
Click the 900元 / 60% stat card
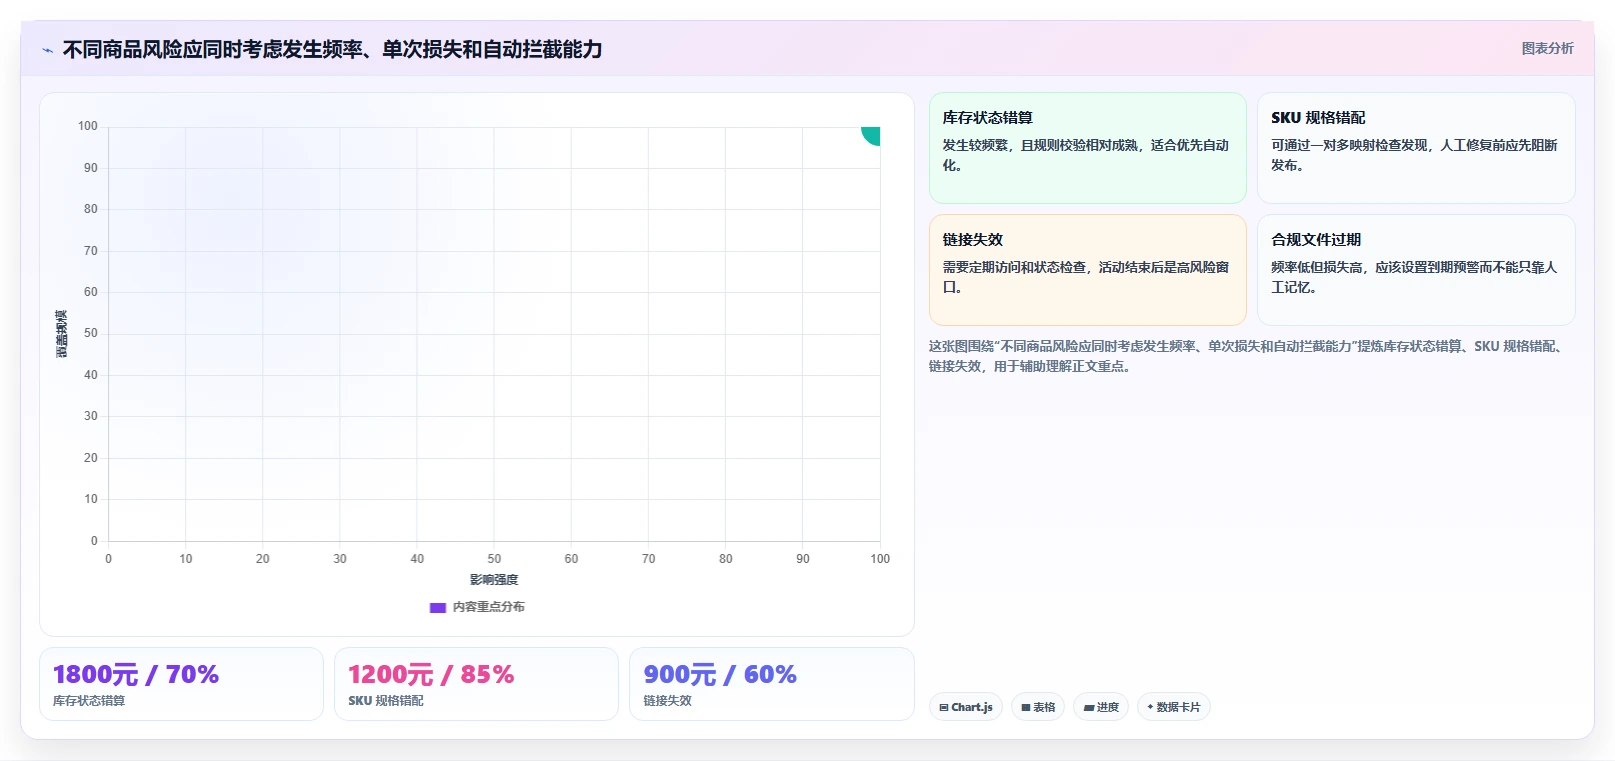771,684
